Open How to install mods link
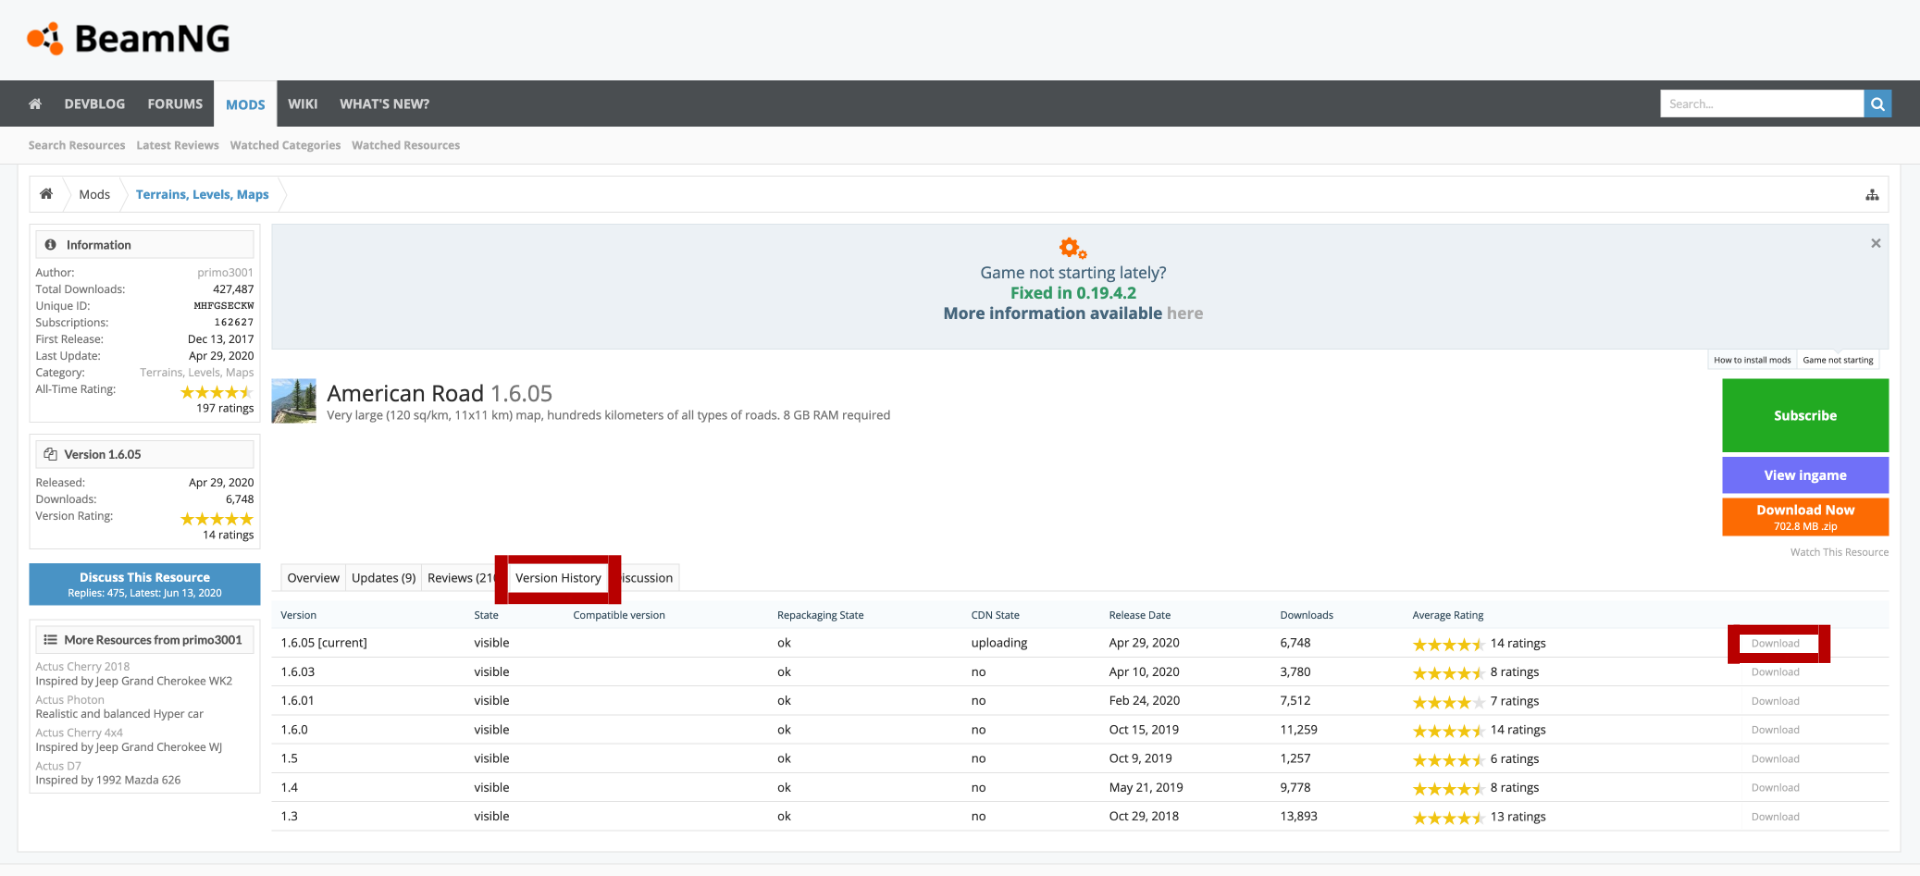The height and width of the screenshot is (876, 1920). click(x=1752, y=360)
